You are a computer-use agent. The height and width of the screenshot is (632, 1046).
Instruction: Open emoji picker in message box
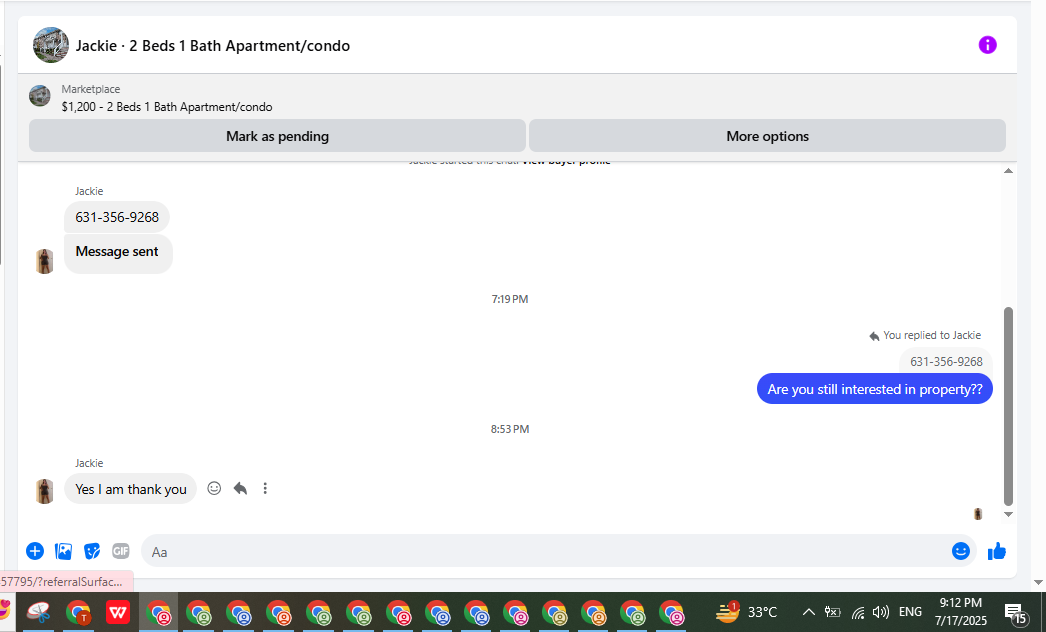(961, 551)
